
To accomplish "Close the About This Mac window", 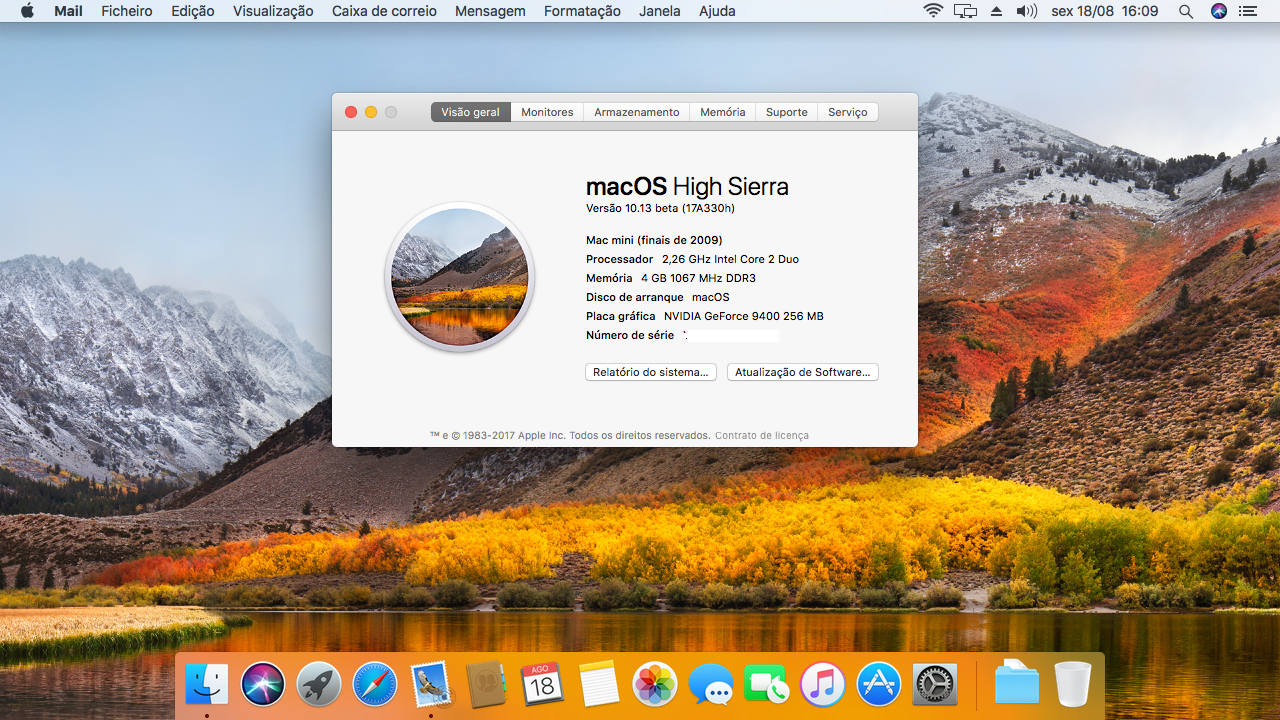I will point(351,112).
